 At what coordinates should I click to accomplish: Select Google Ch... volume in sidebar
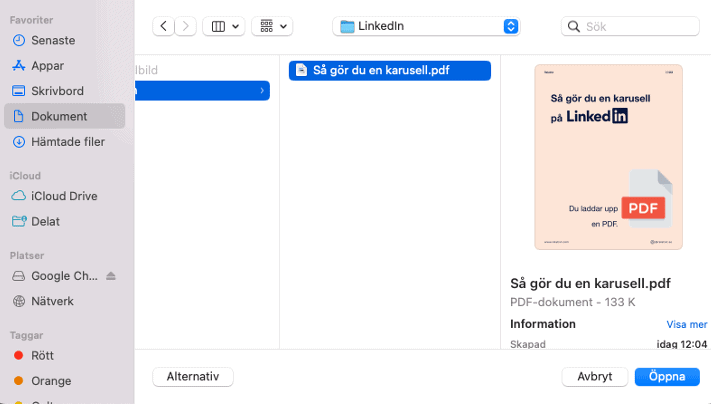pyautogui.click(x=64, y=276)
